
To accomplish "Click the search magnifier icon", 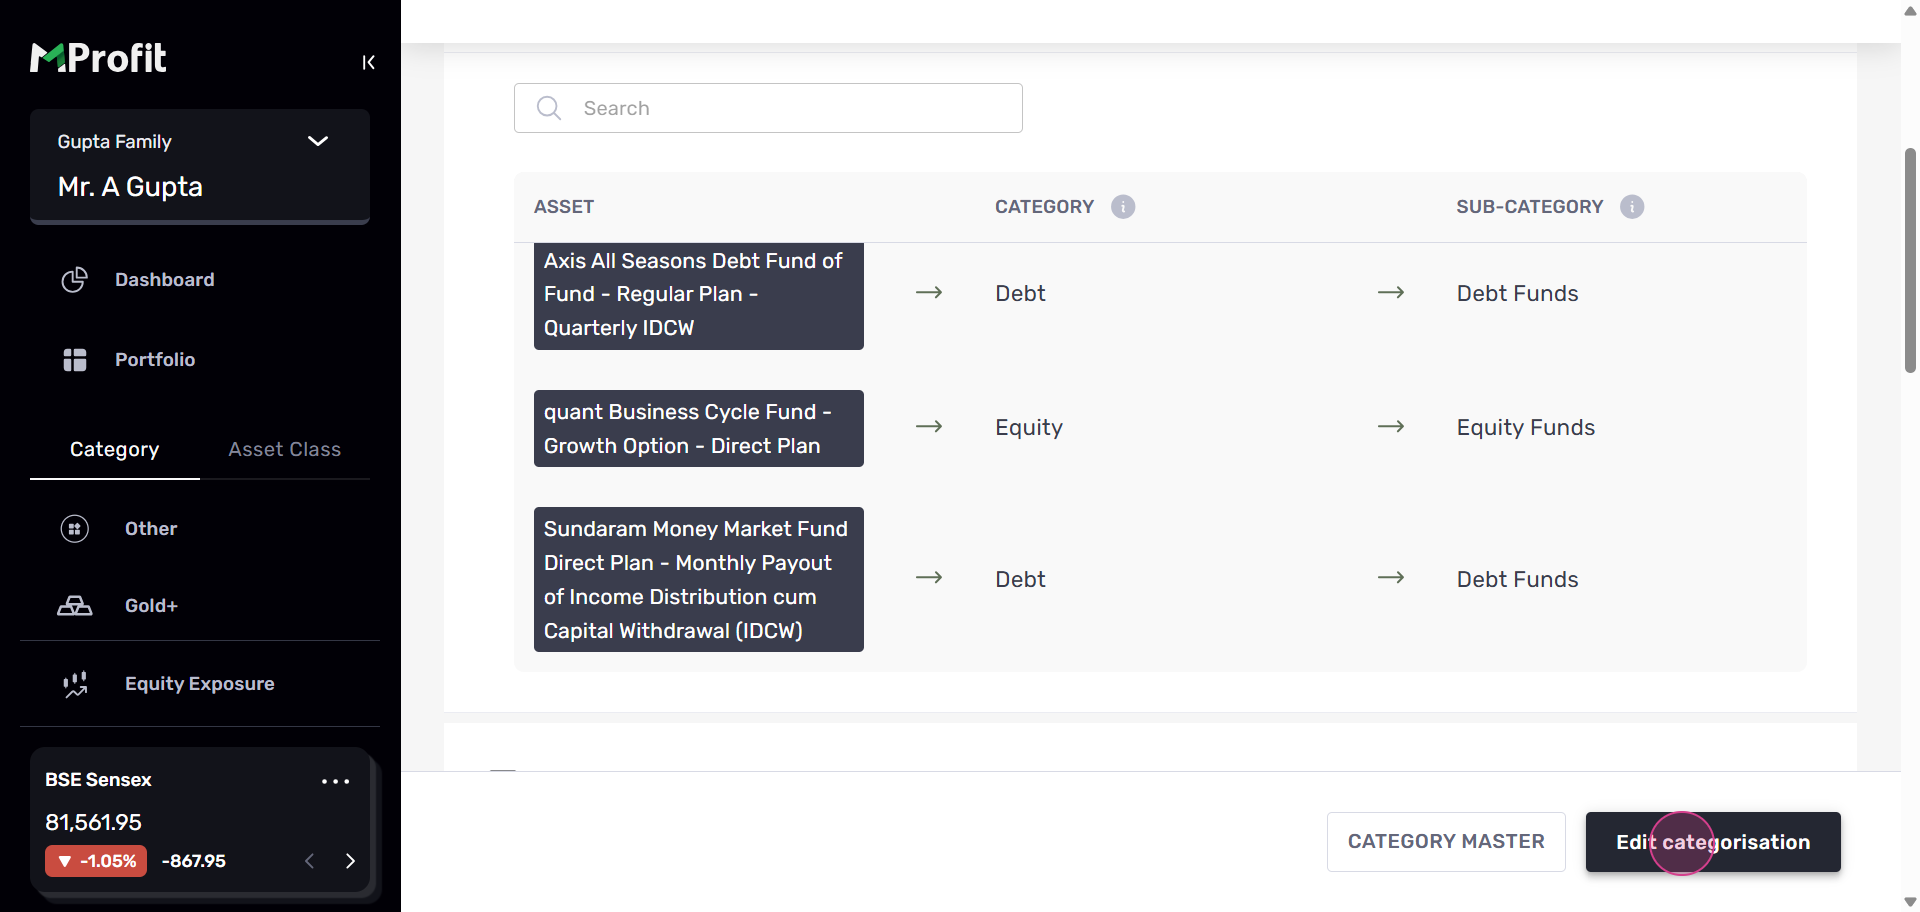I will (x=549, y=108).
